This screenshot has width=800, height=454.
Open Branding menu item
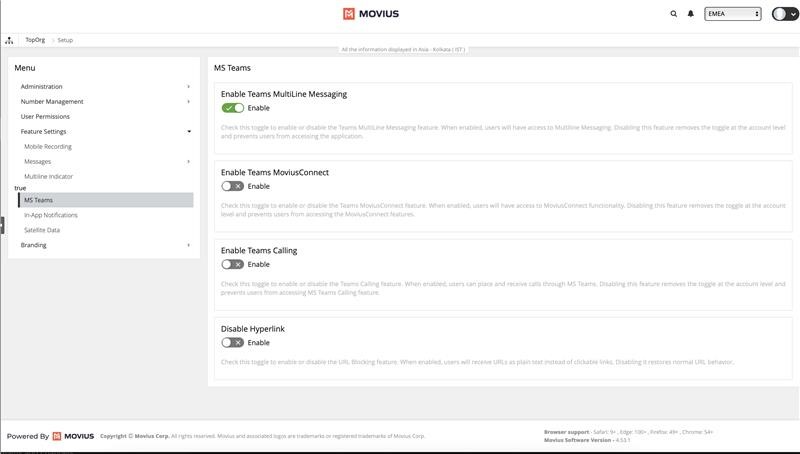tap(33, 245)
